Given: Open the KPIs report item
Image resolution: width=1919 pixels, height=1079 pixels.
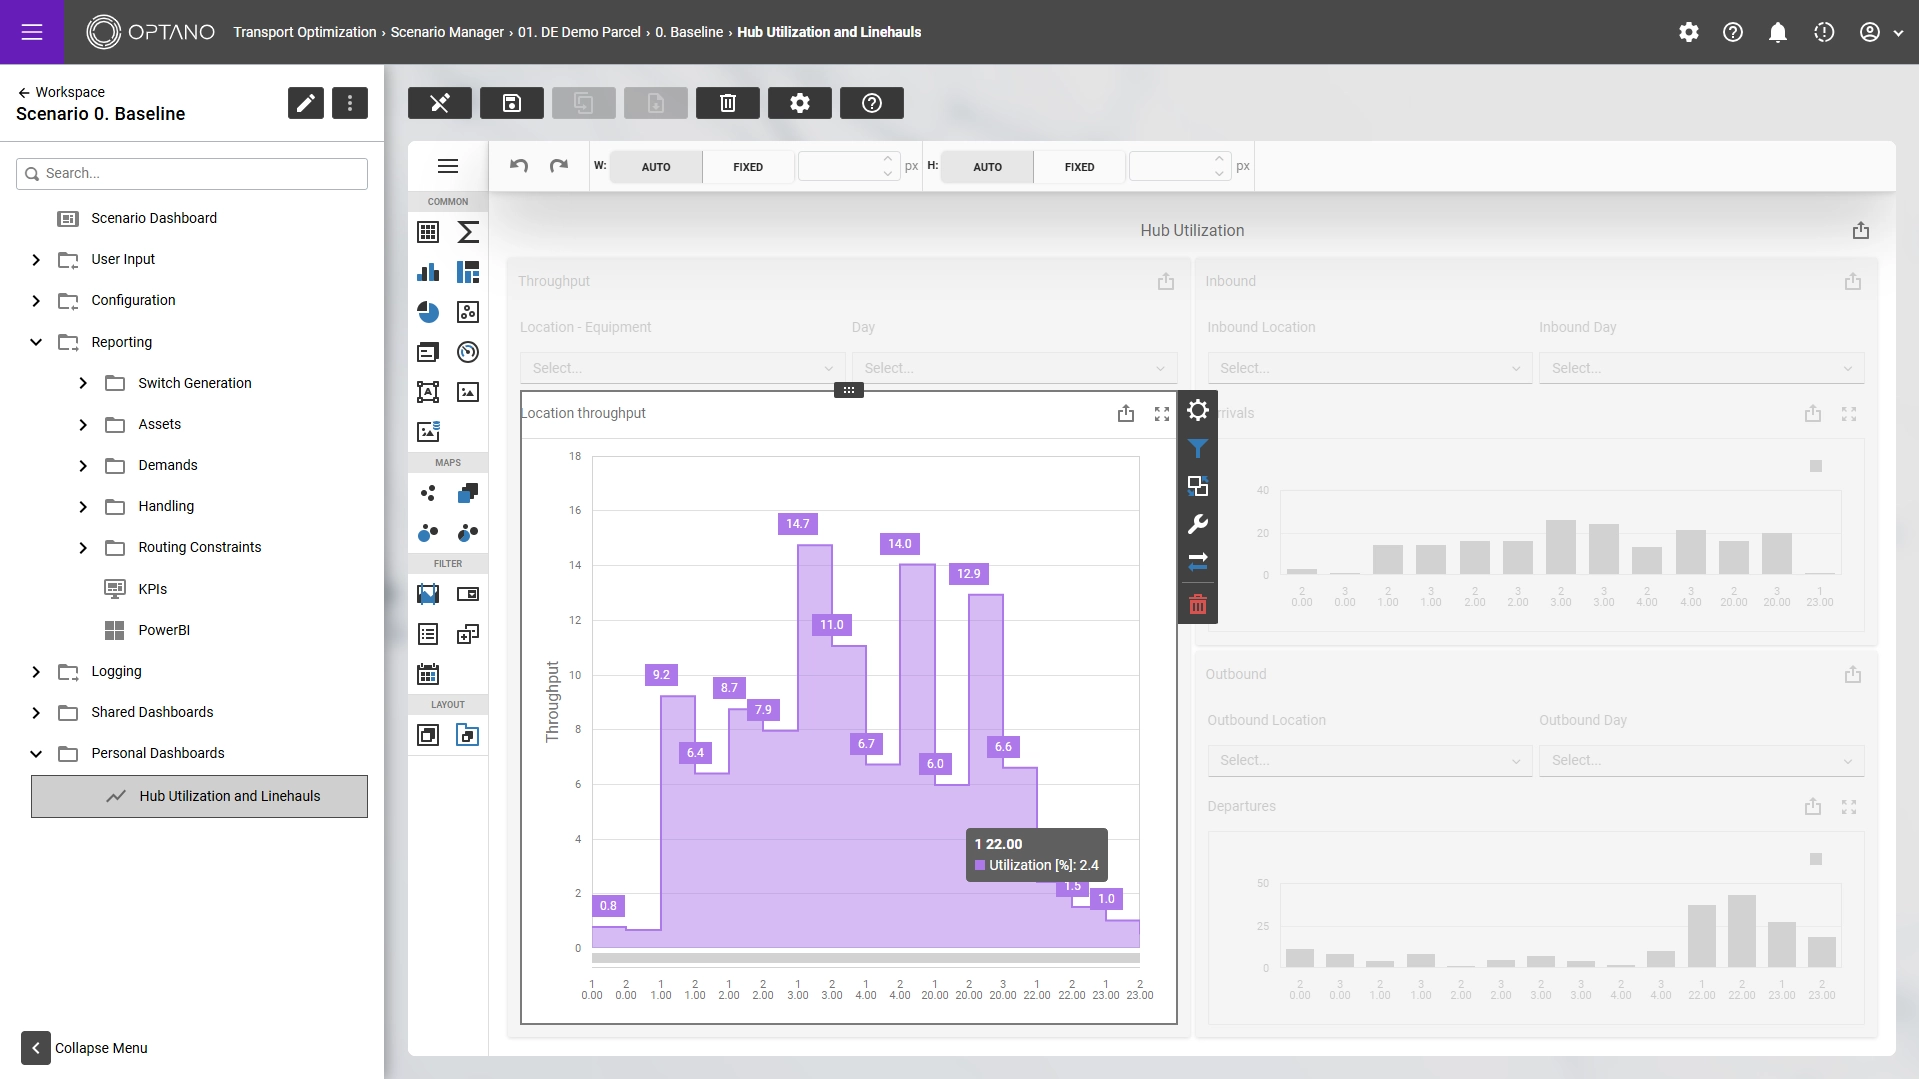Looking at the screenshot, I should pyautogui.click(x=152, y=589).
